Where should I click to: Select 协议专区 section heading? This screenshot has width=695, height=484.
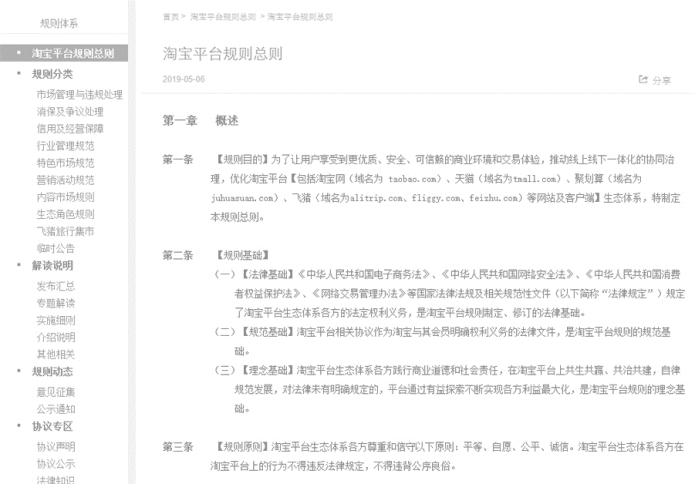click(52, 426)
